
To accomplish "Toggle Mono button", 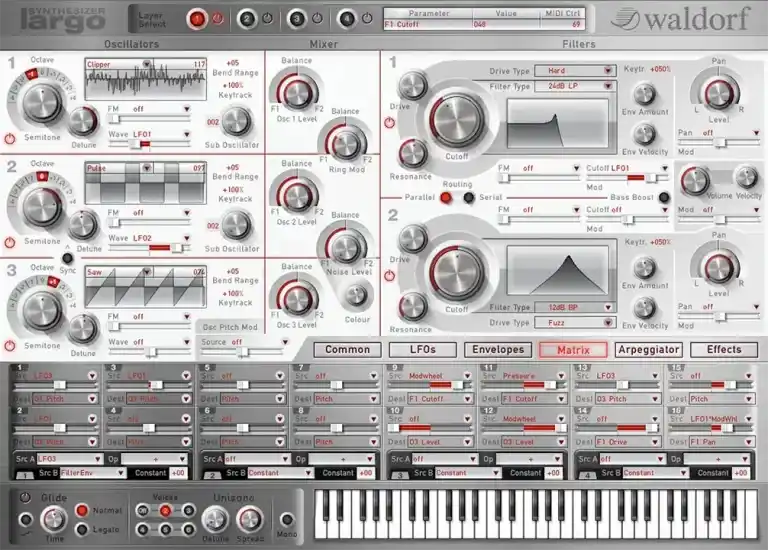I will [287, 519].
